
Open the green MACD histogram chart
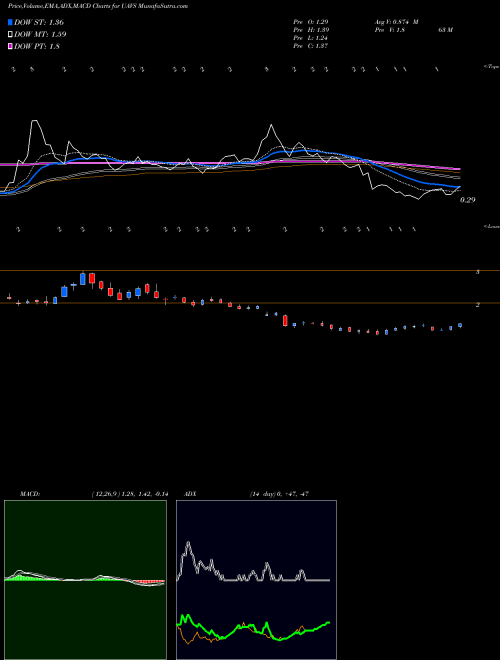tap(85, 580)
